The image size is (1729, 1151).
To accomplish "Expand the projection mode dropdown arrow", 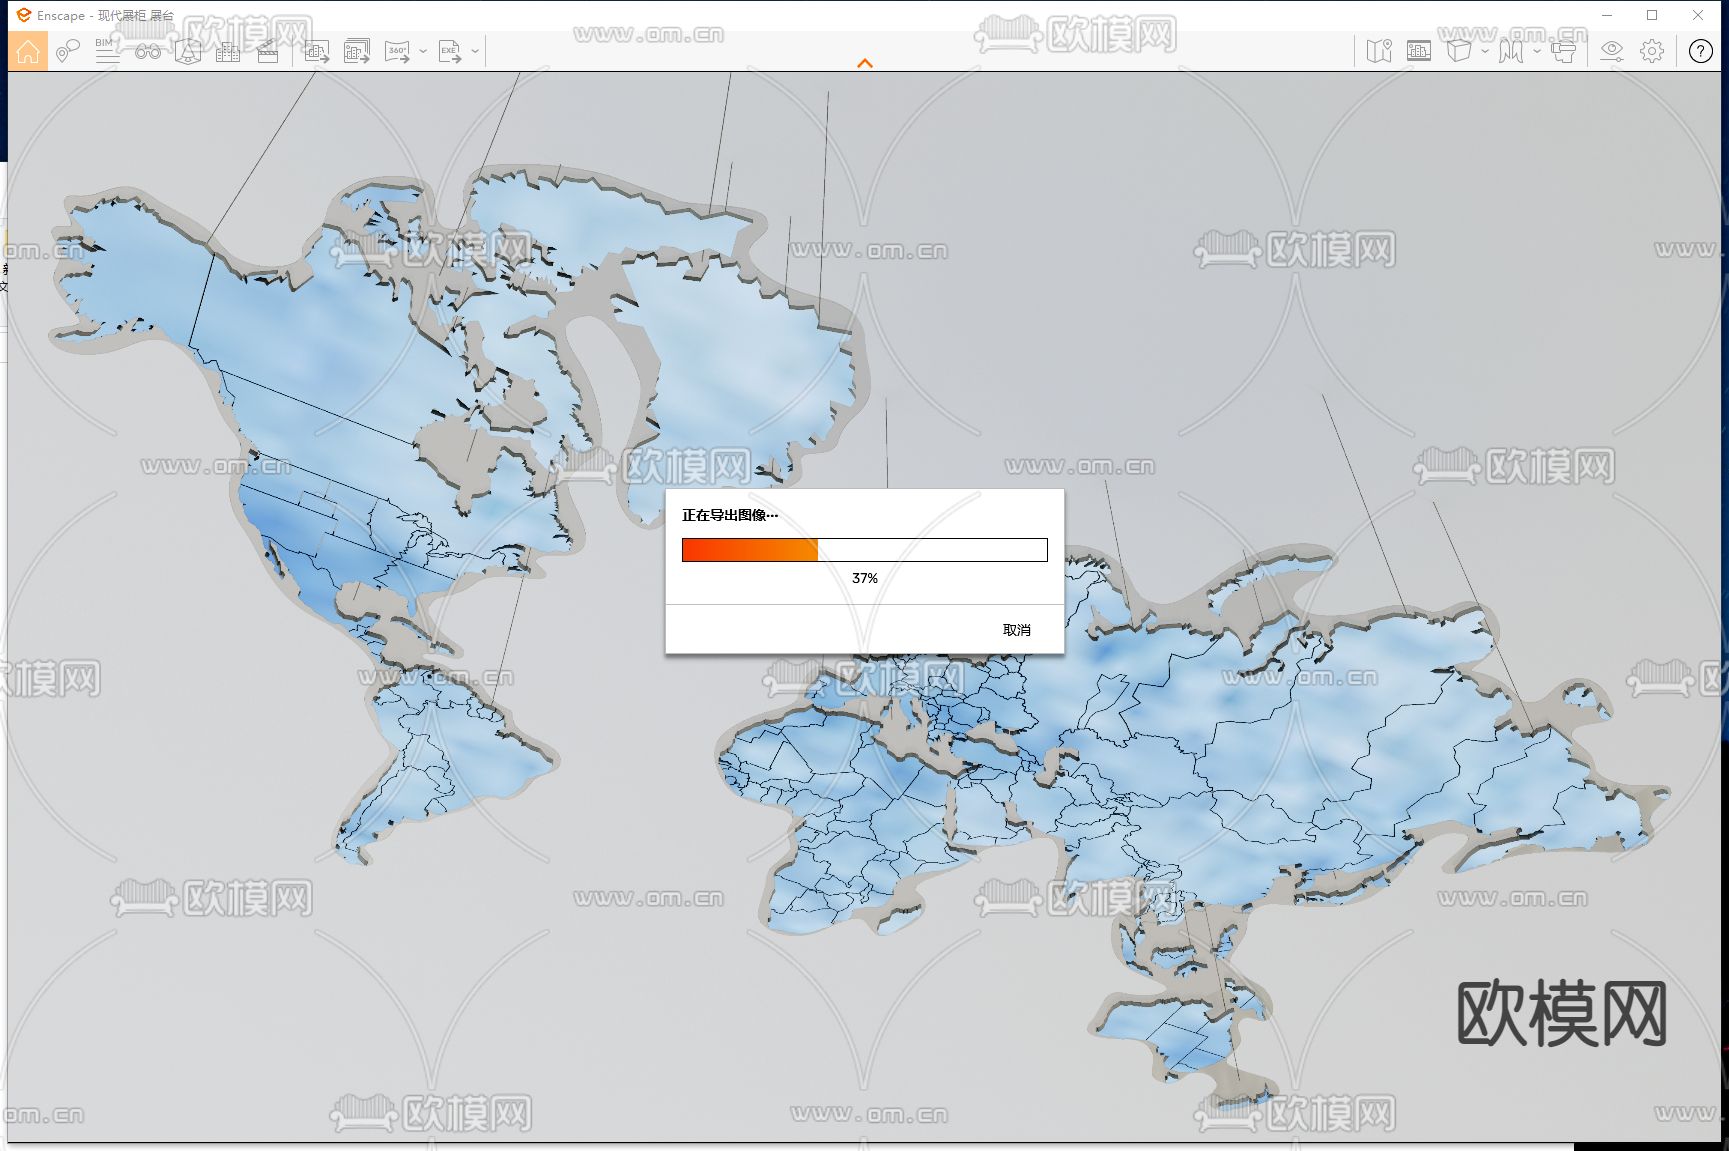I will (1485, 51).
